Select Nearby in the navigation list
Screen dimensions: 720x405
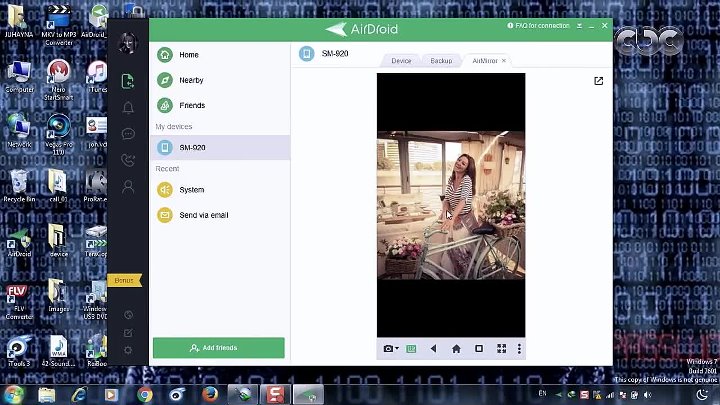coord(191,80)
